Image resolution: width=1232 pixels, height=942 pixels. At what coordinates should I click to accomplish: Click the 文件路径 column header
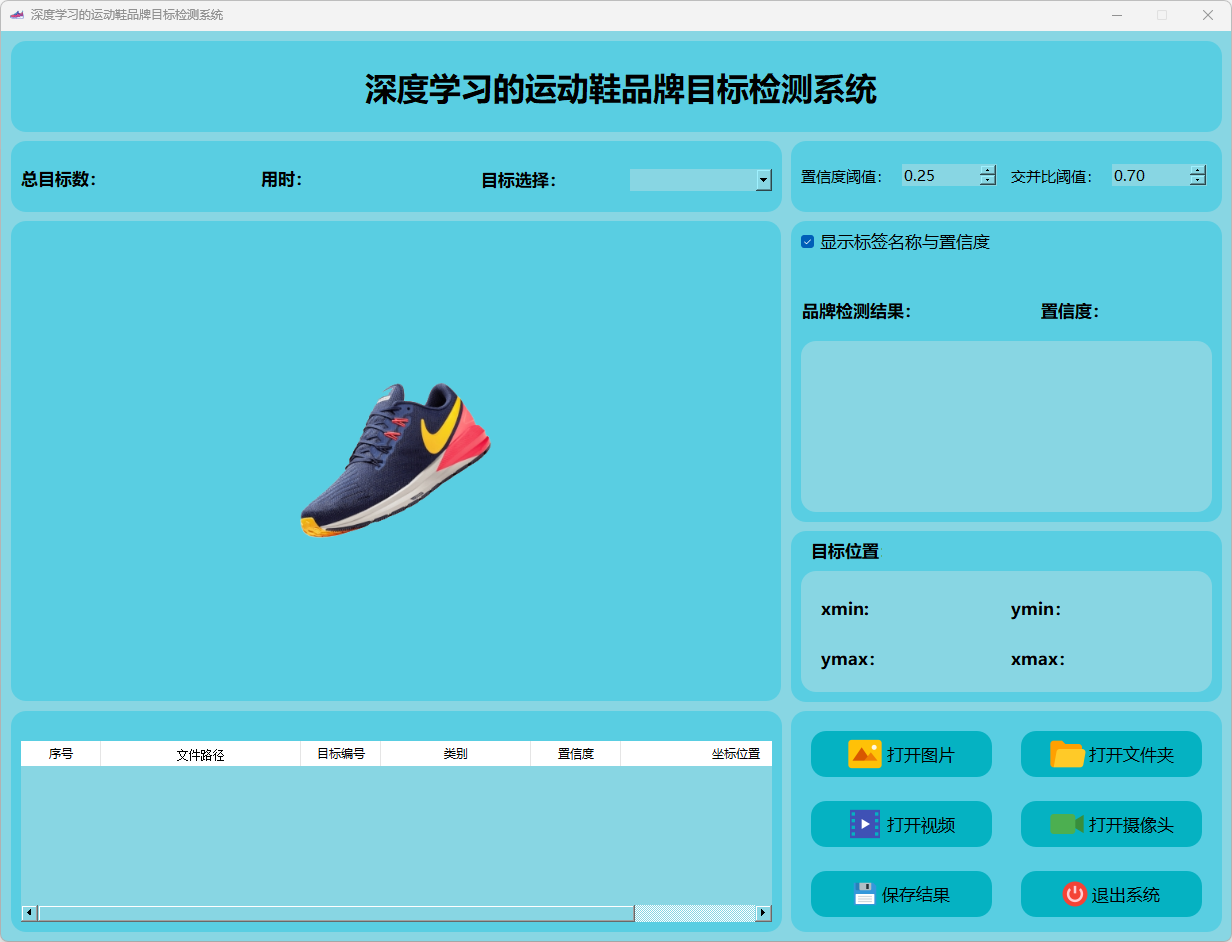[x=200, y=754]
